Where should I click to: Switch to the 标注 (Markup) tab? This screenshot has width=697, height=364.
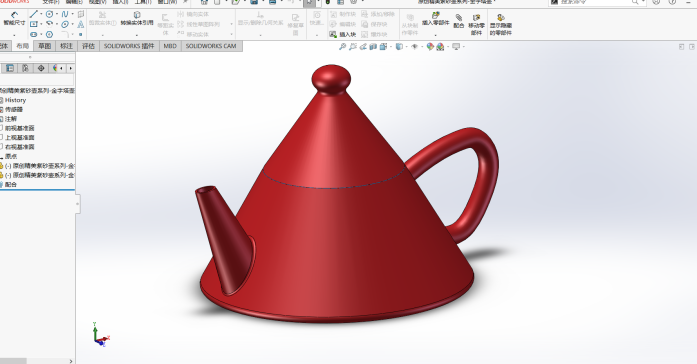66,46
